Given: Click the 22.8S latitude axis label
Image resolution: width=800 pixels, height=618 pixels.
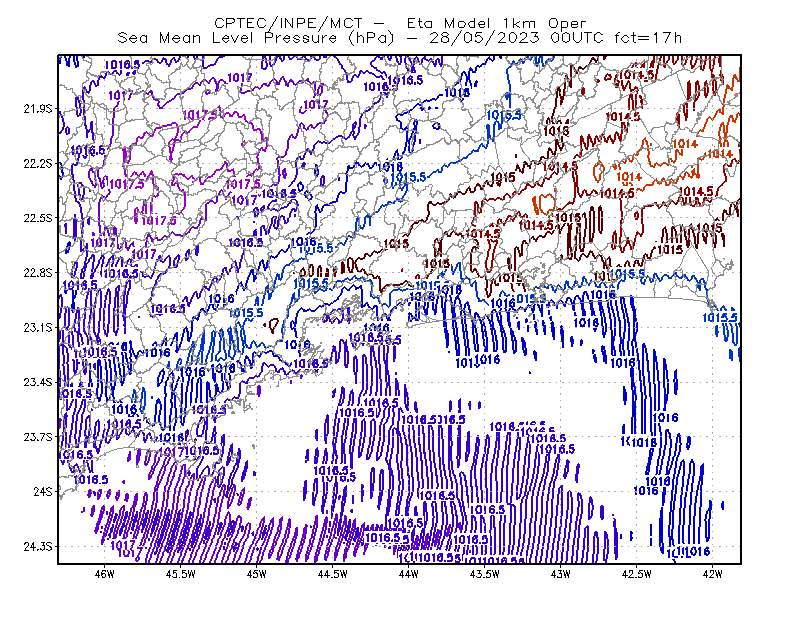Looking at the screenshot, I should pyautogui.click(x=38, y=273).
